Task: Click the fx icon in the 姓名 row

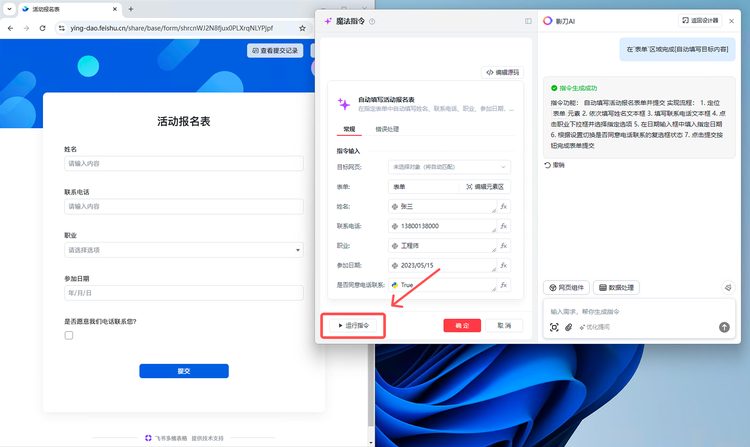Action: (x=504, y=206)
